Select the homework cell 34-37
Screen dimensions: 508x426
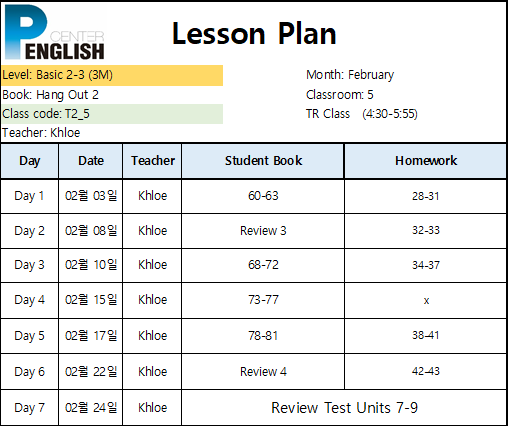click(426, 265)
